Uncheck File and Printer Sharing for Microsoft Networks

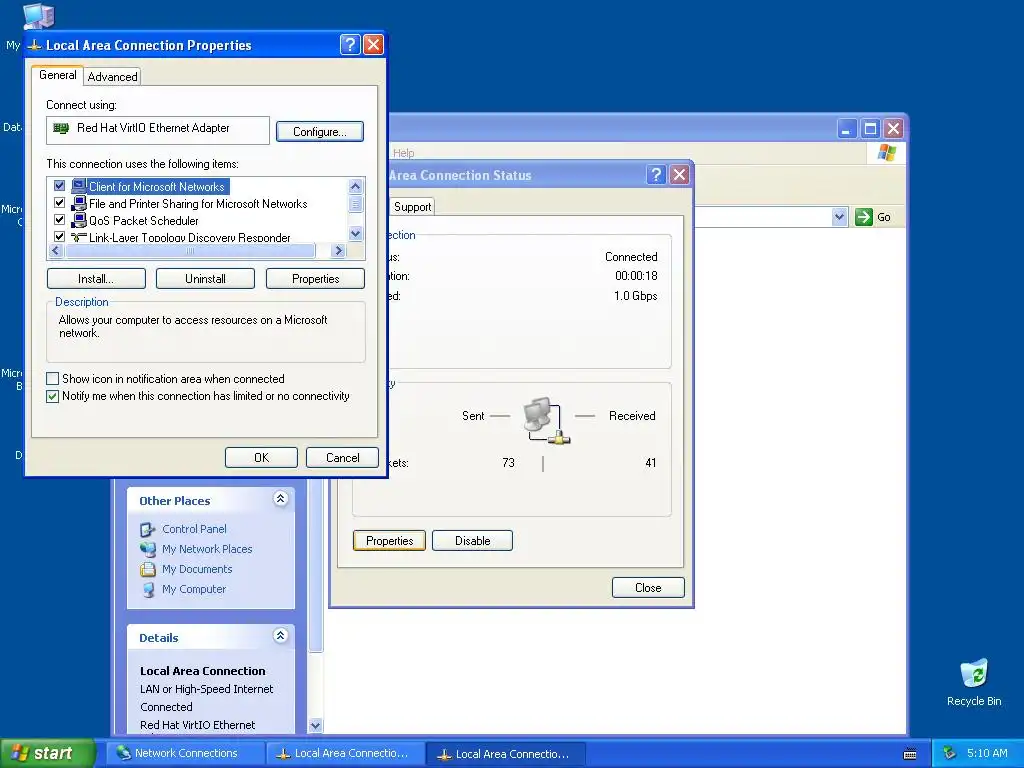point(59,202)
